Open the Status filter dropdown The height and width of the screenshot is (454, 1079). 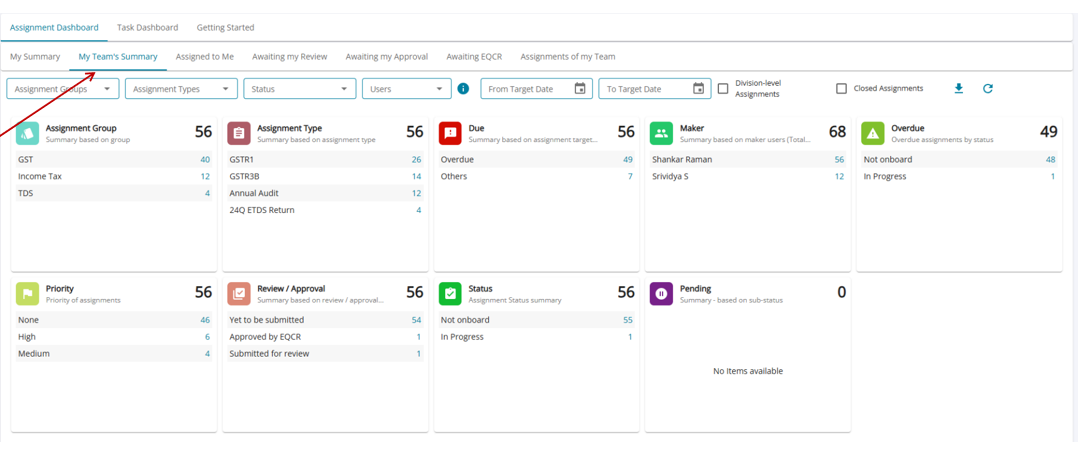pyautogui.click(x=299, y=89)
